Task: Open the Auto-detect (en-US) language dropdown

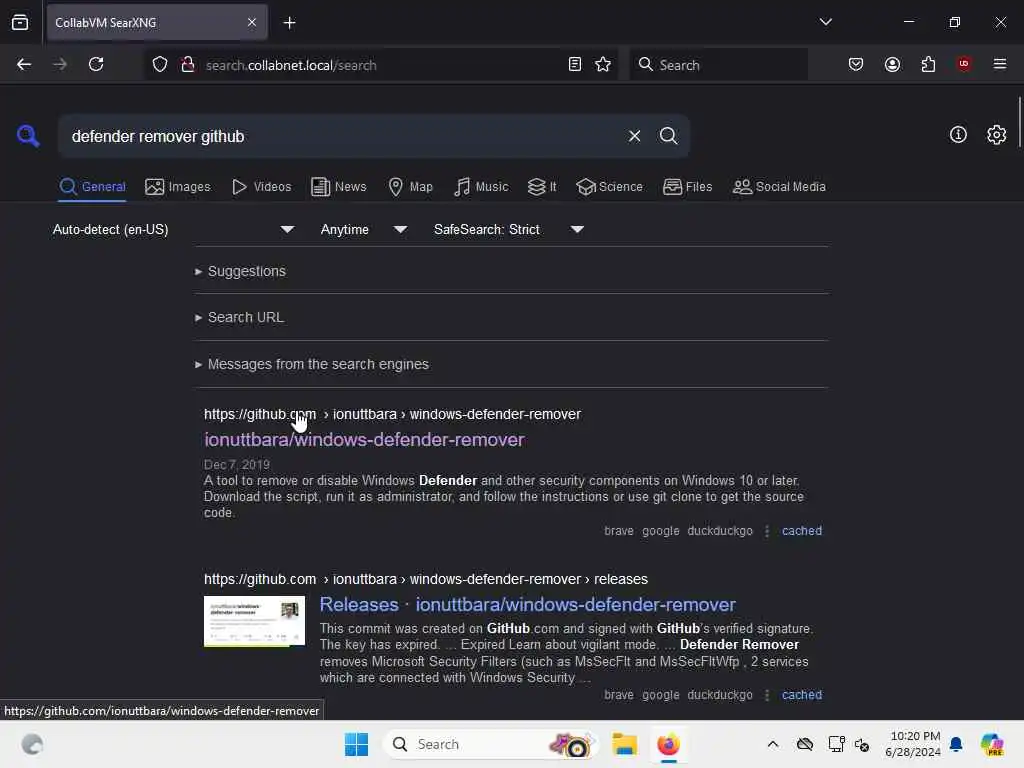Action: [x=173, y=229]
